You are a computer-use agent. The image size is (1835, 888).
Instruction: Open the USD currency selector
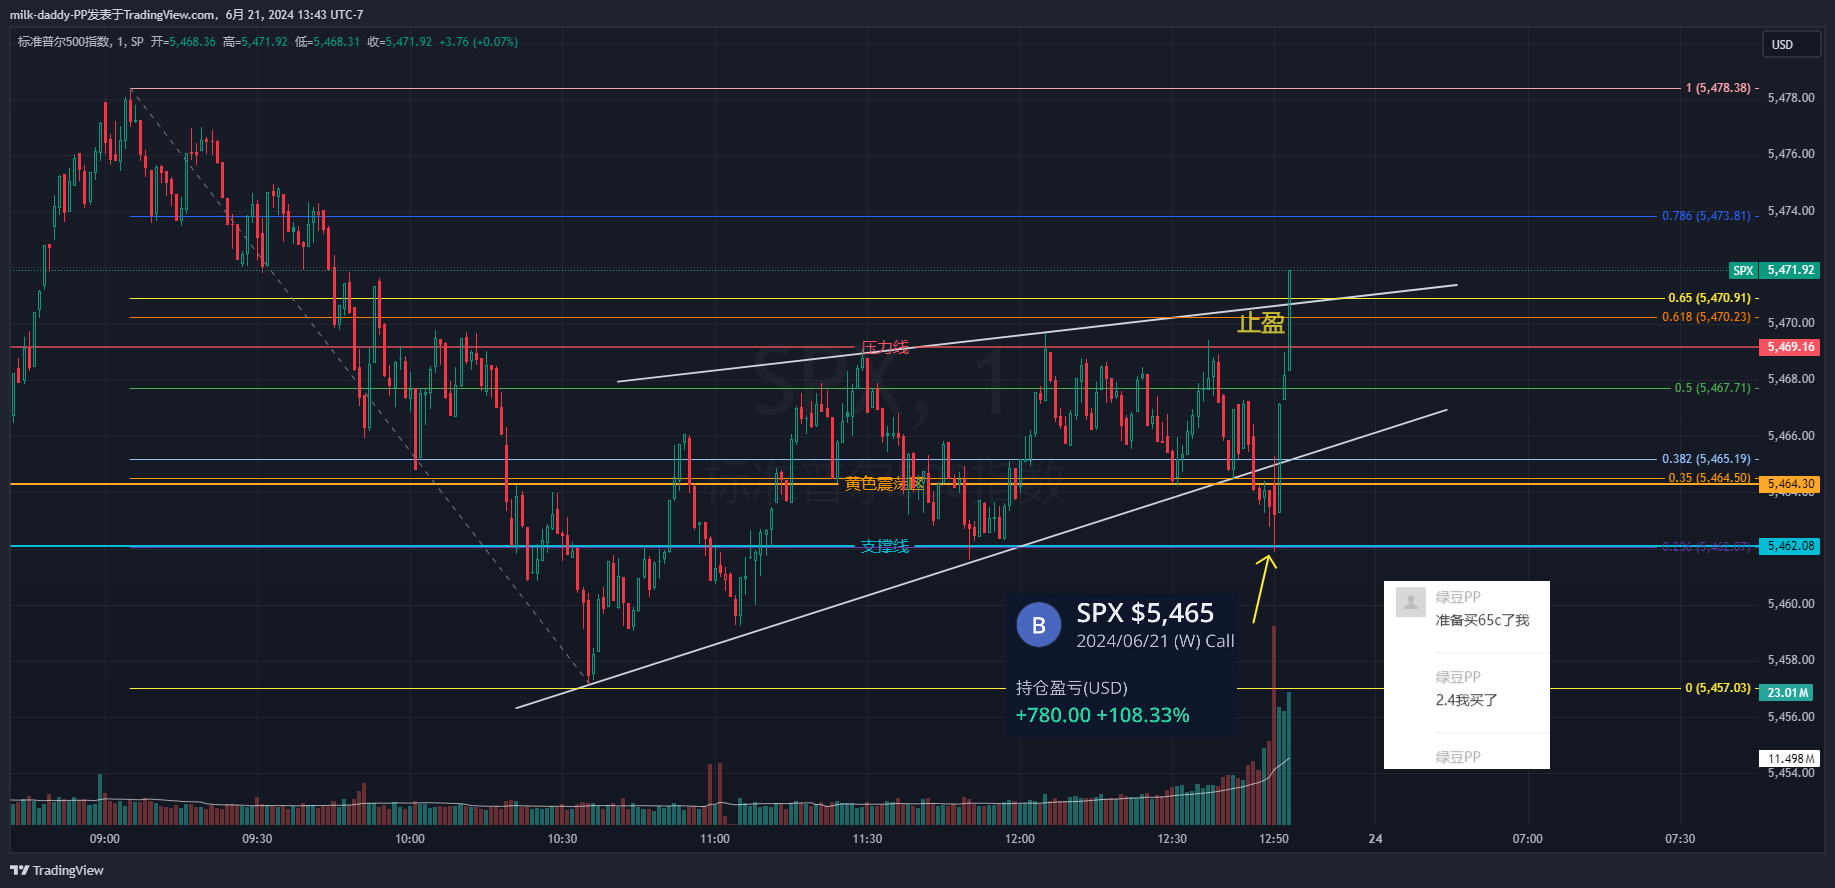(1789, 44)
